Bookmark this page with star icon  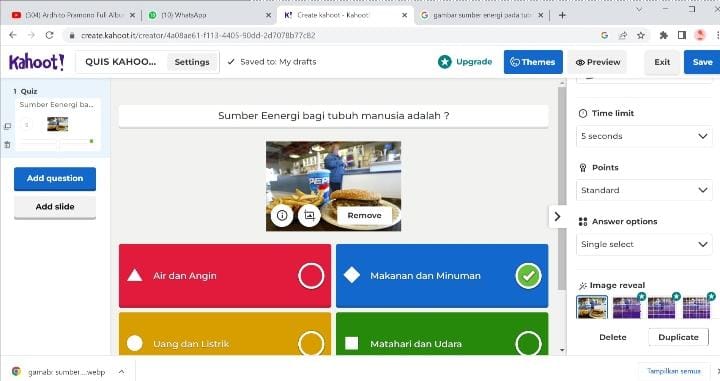[x=641, y=35]
